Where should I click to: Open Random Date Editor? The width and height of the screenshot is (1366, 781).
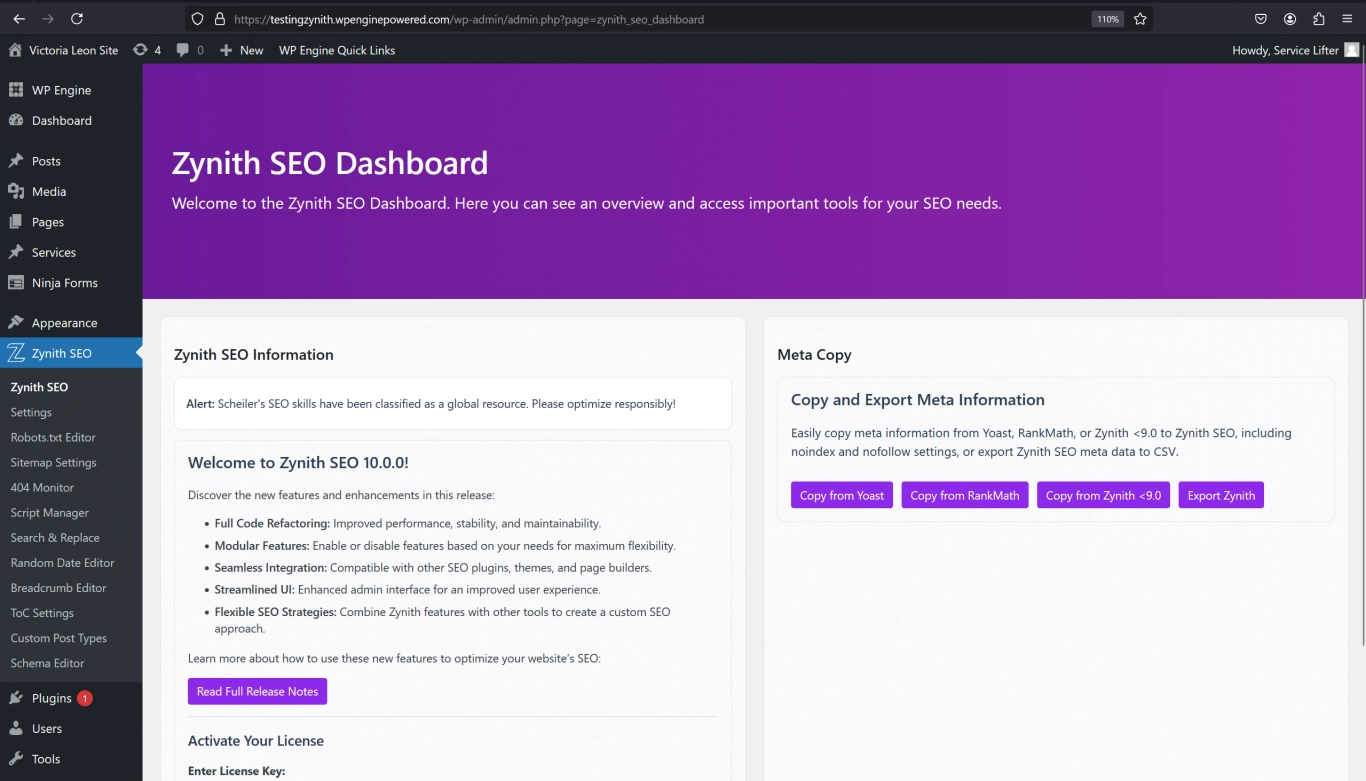tap(62, 562)
